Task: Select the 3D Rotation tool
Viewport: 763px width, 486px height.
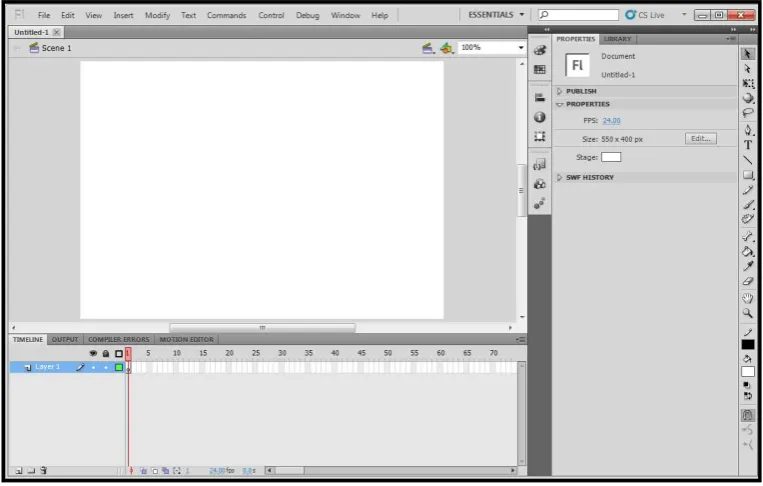Action: [748, 98]
